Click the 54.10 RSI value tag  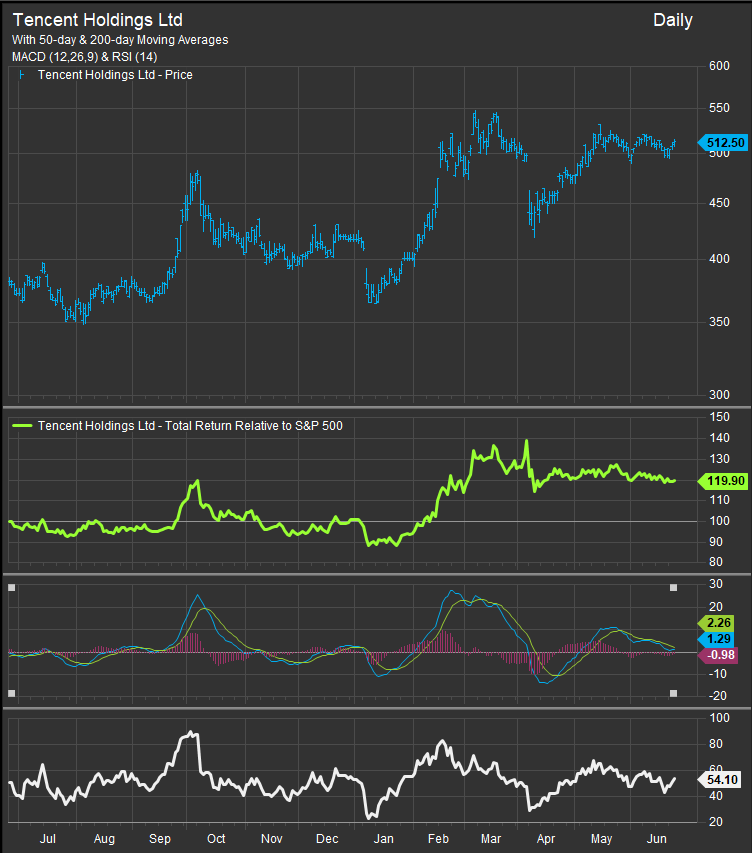click(x=719, y=780)
